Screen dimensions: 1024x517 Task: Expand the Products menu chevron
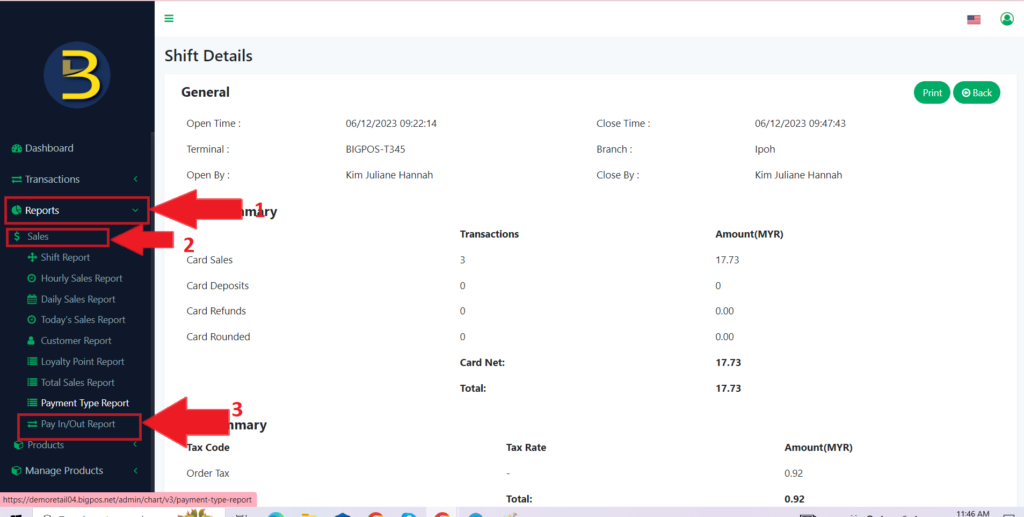click(x=135, y=445)
